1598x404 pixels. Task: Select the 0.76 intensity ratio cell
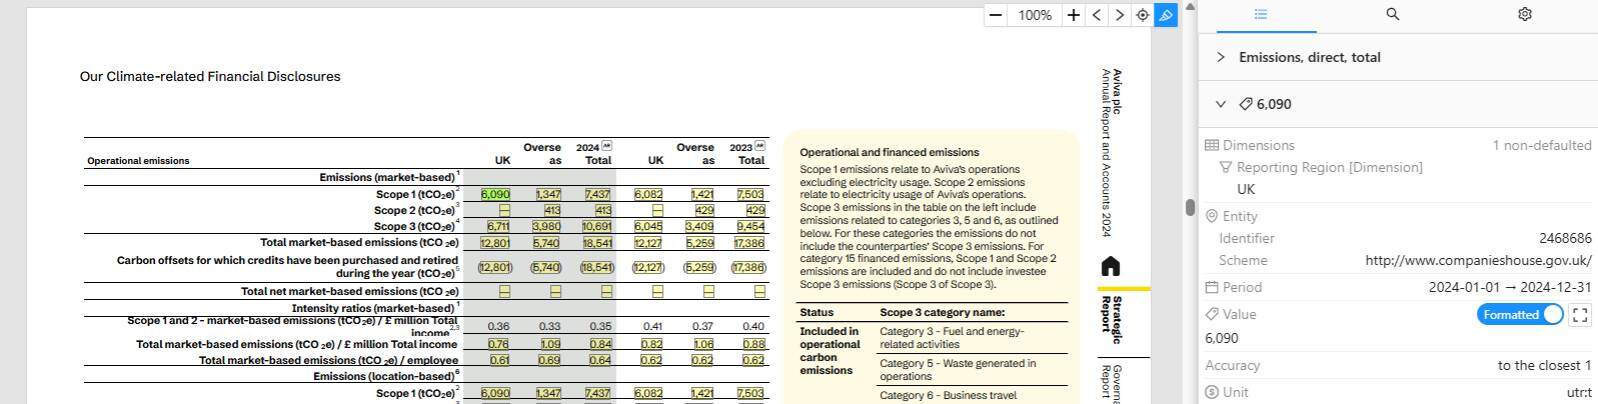[499, 344]
